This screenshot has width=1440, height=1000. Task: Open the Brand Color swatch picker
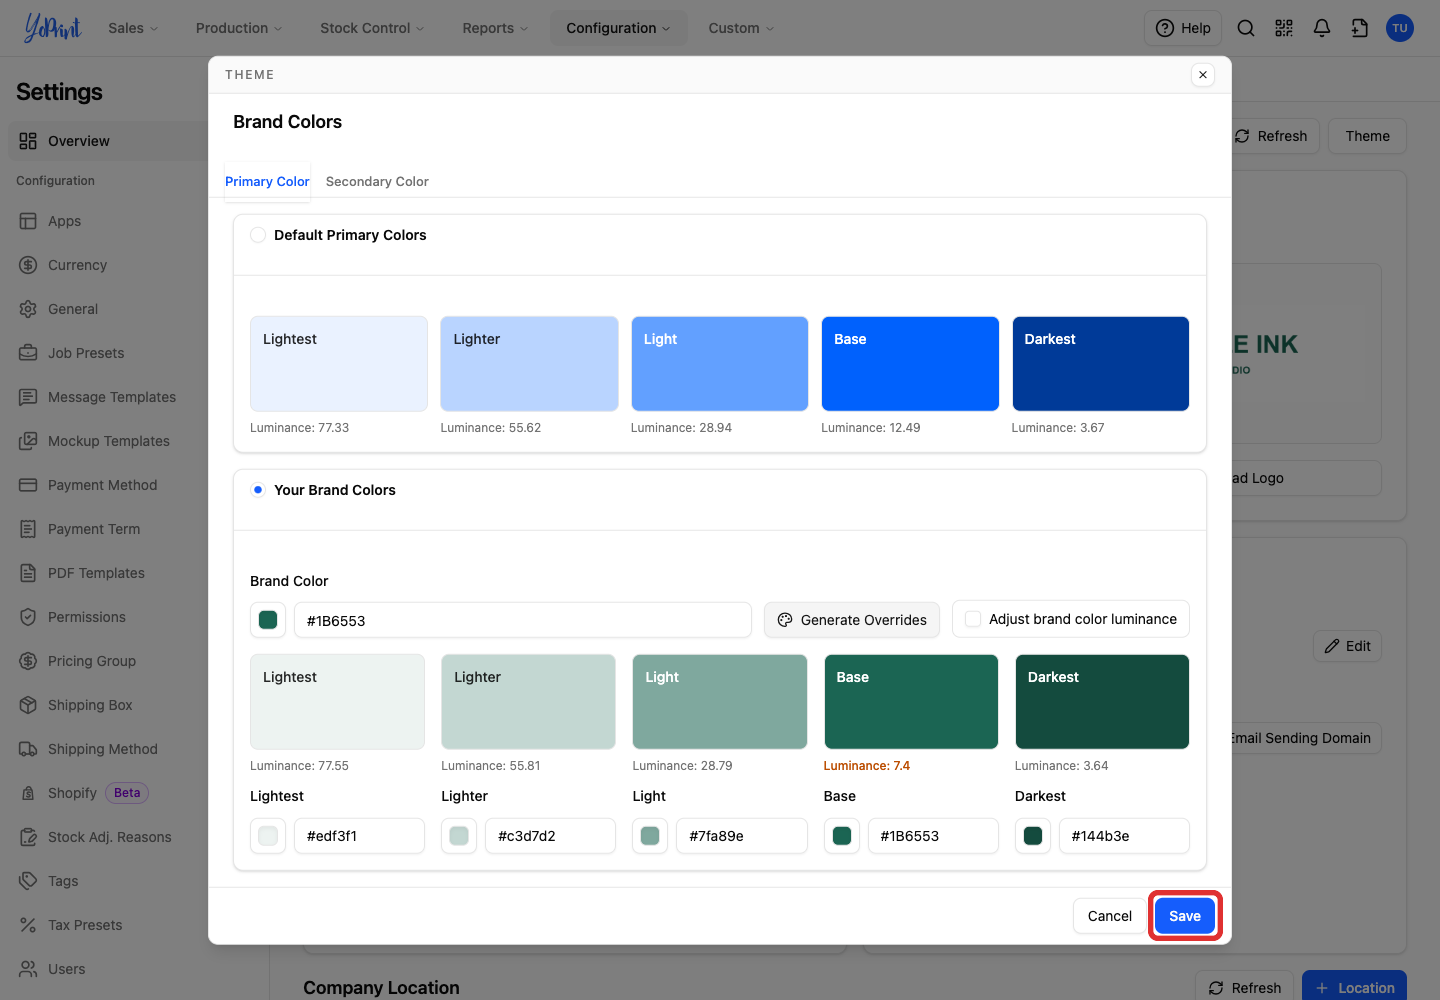point(268,620)
